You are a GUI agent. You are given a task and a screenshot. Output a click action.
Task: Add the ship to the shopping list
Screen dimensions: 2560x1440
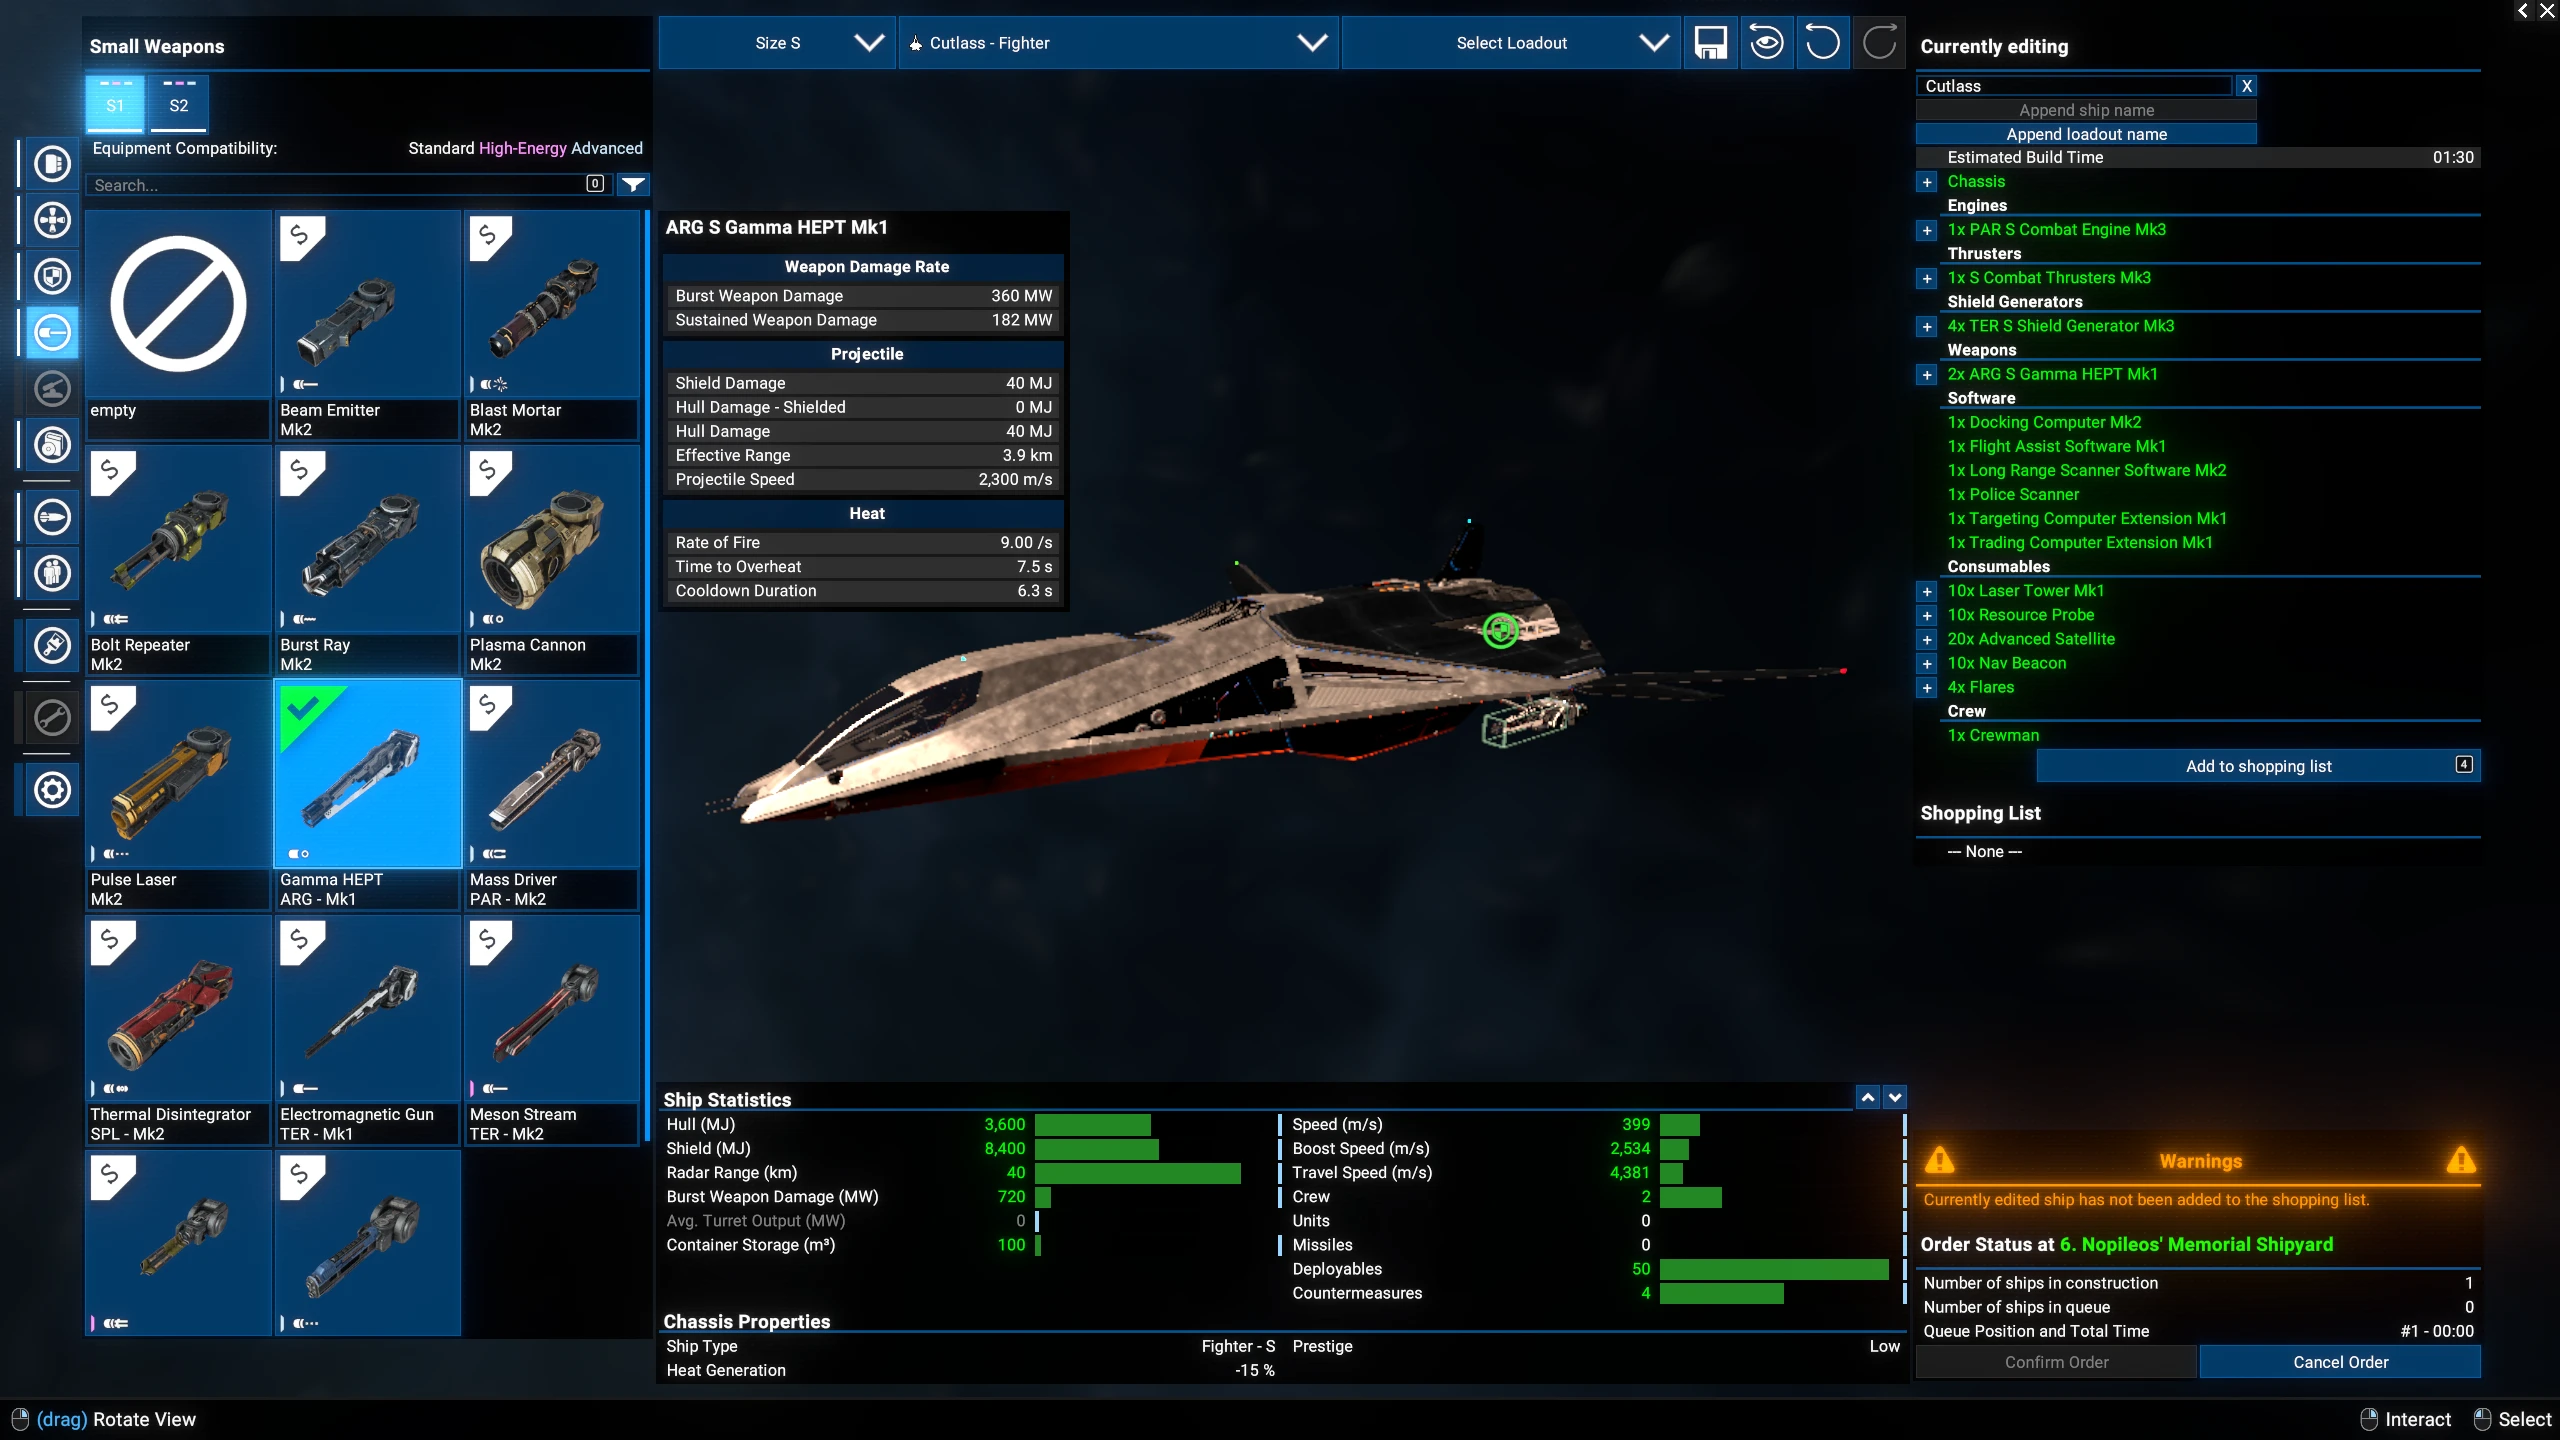pyautogui.click(x=2258, y=766)
